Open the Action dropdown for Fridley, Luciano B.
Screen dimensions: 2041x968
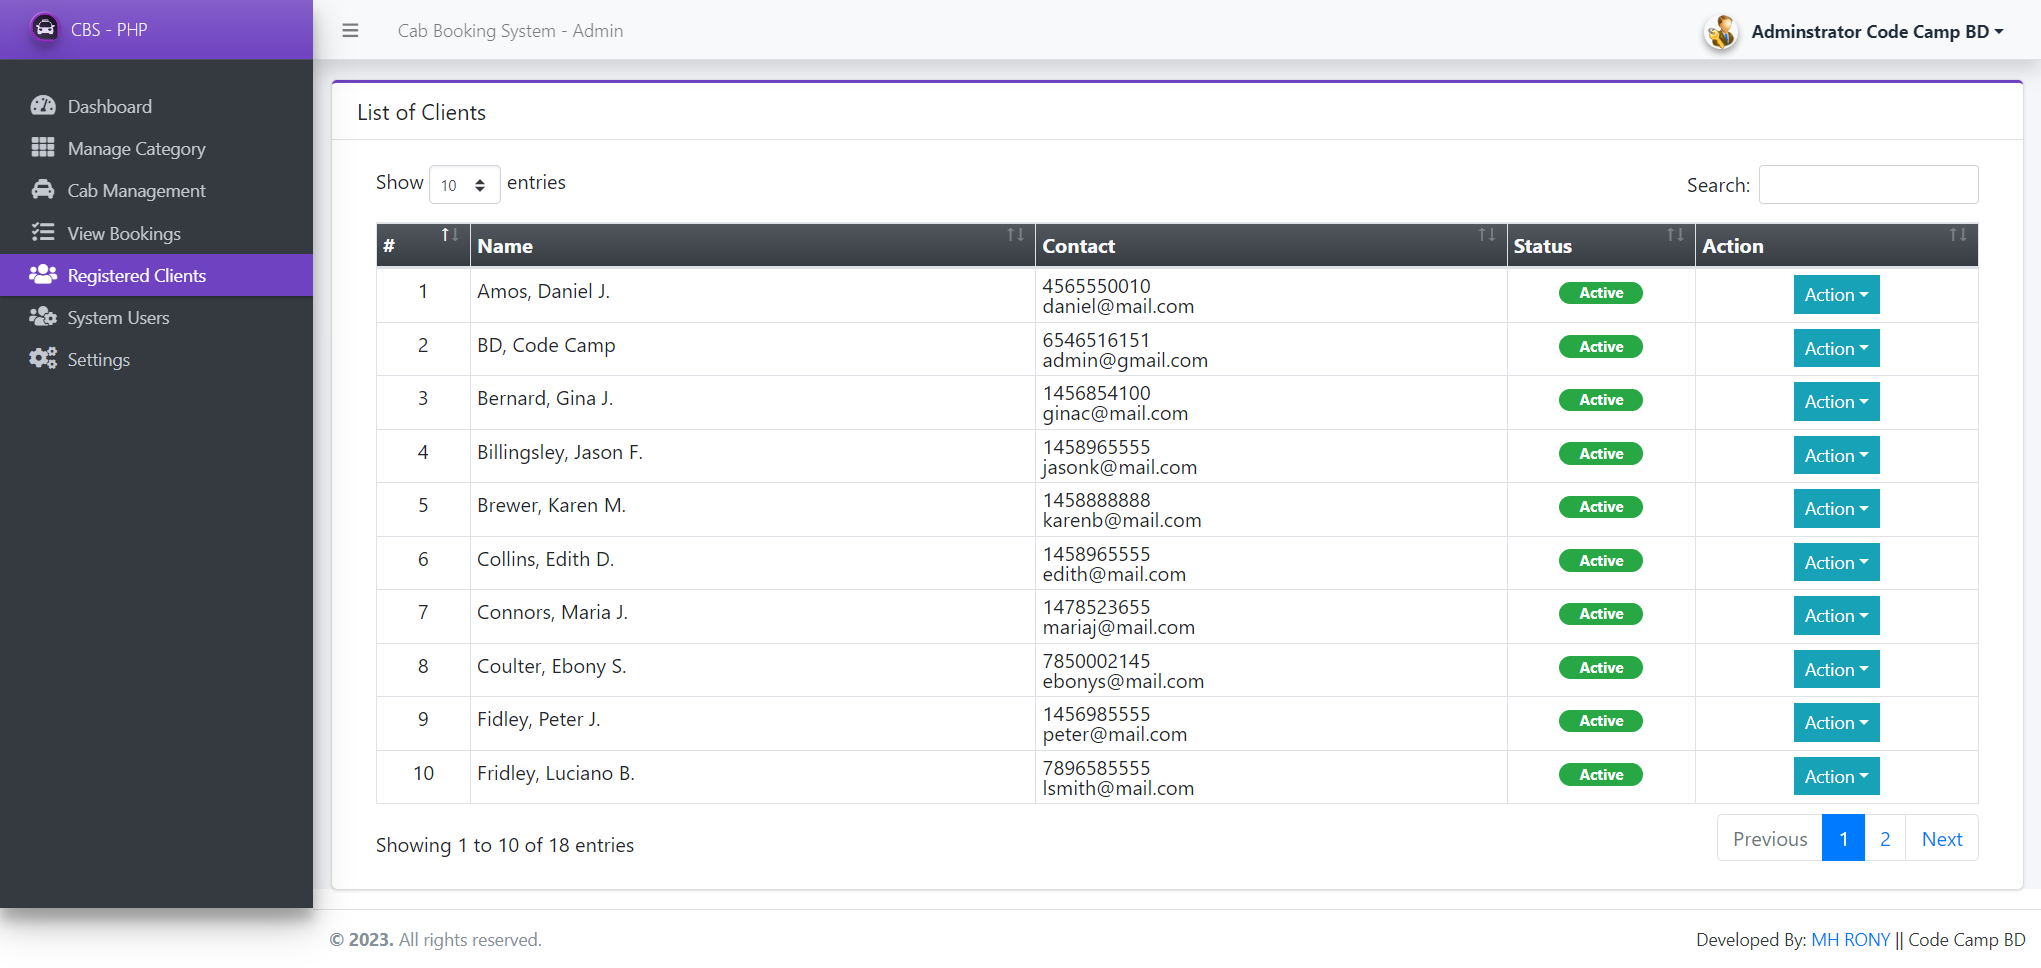point(1836,776)
